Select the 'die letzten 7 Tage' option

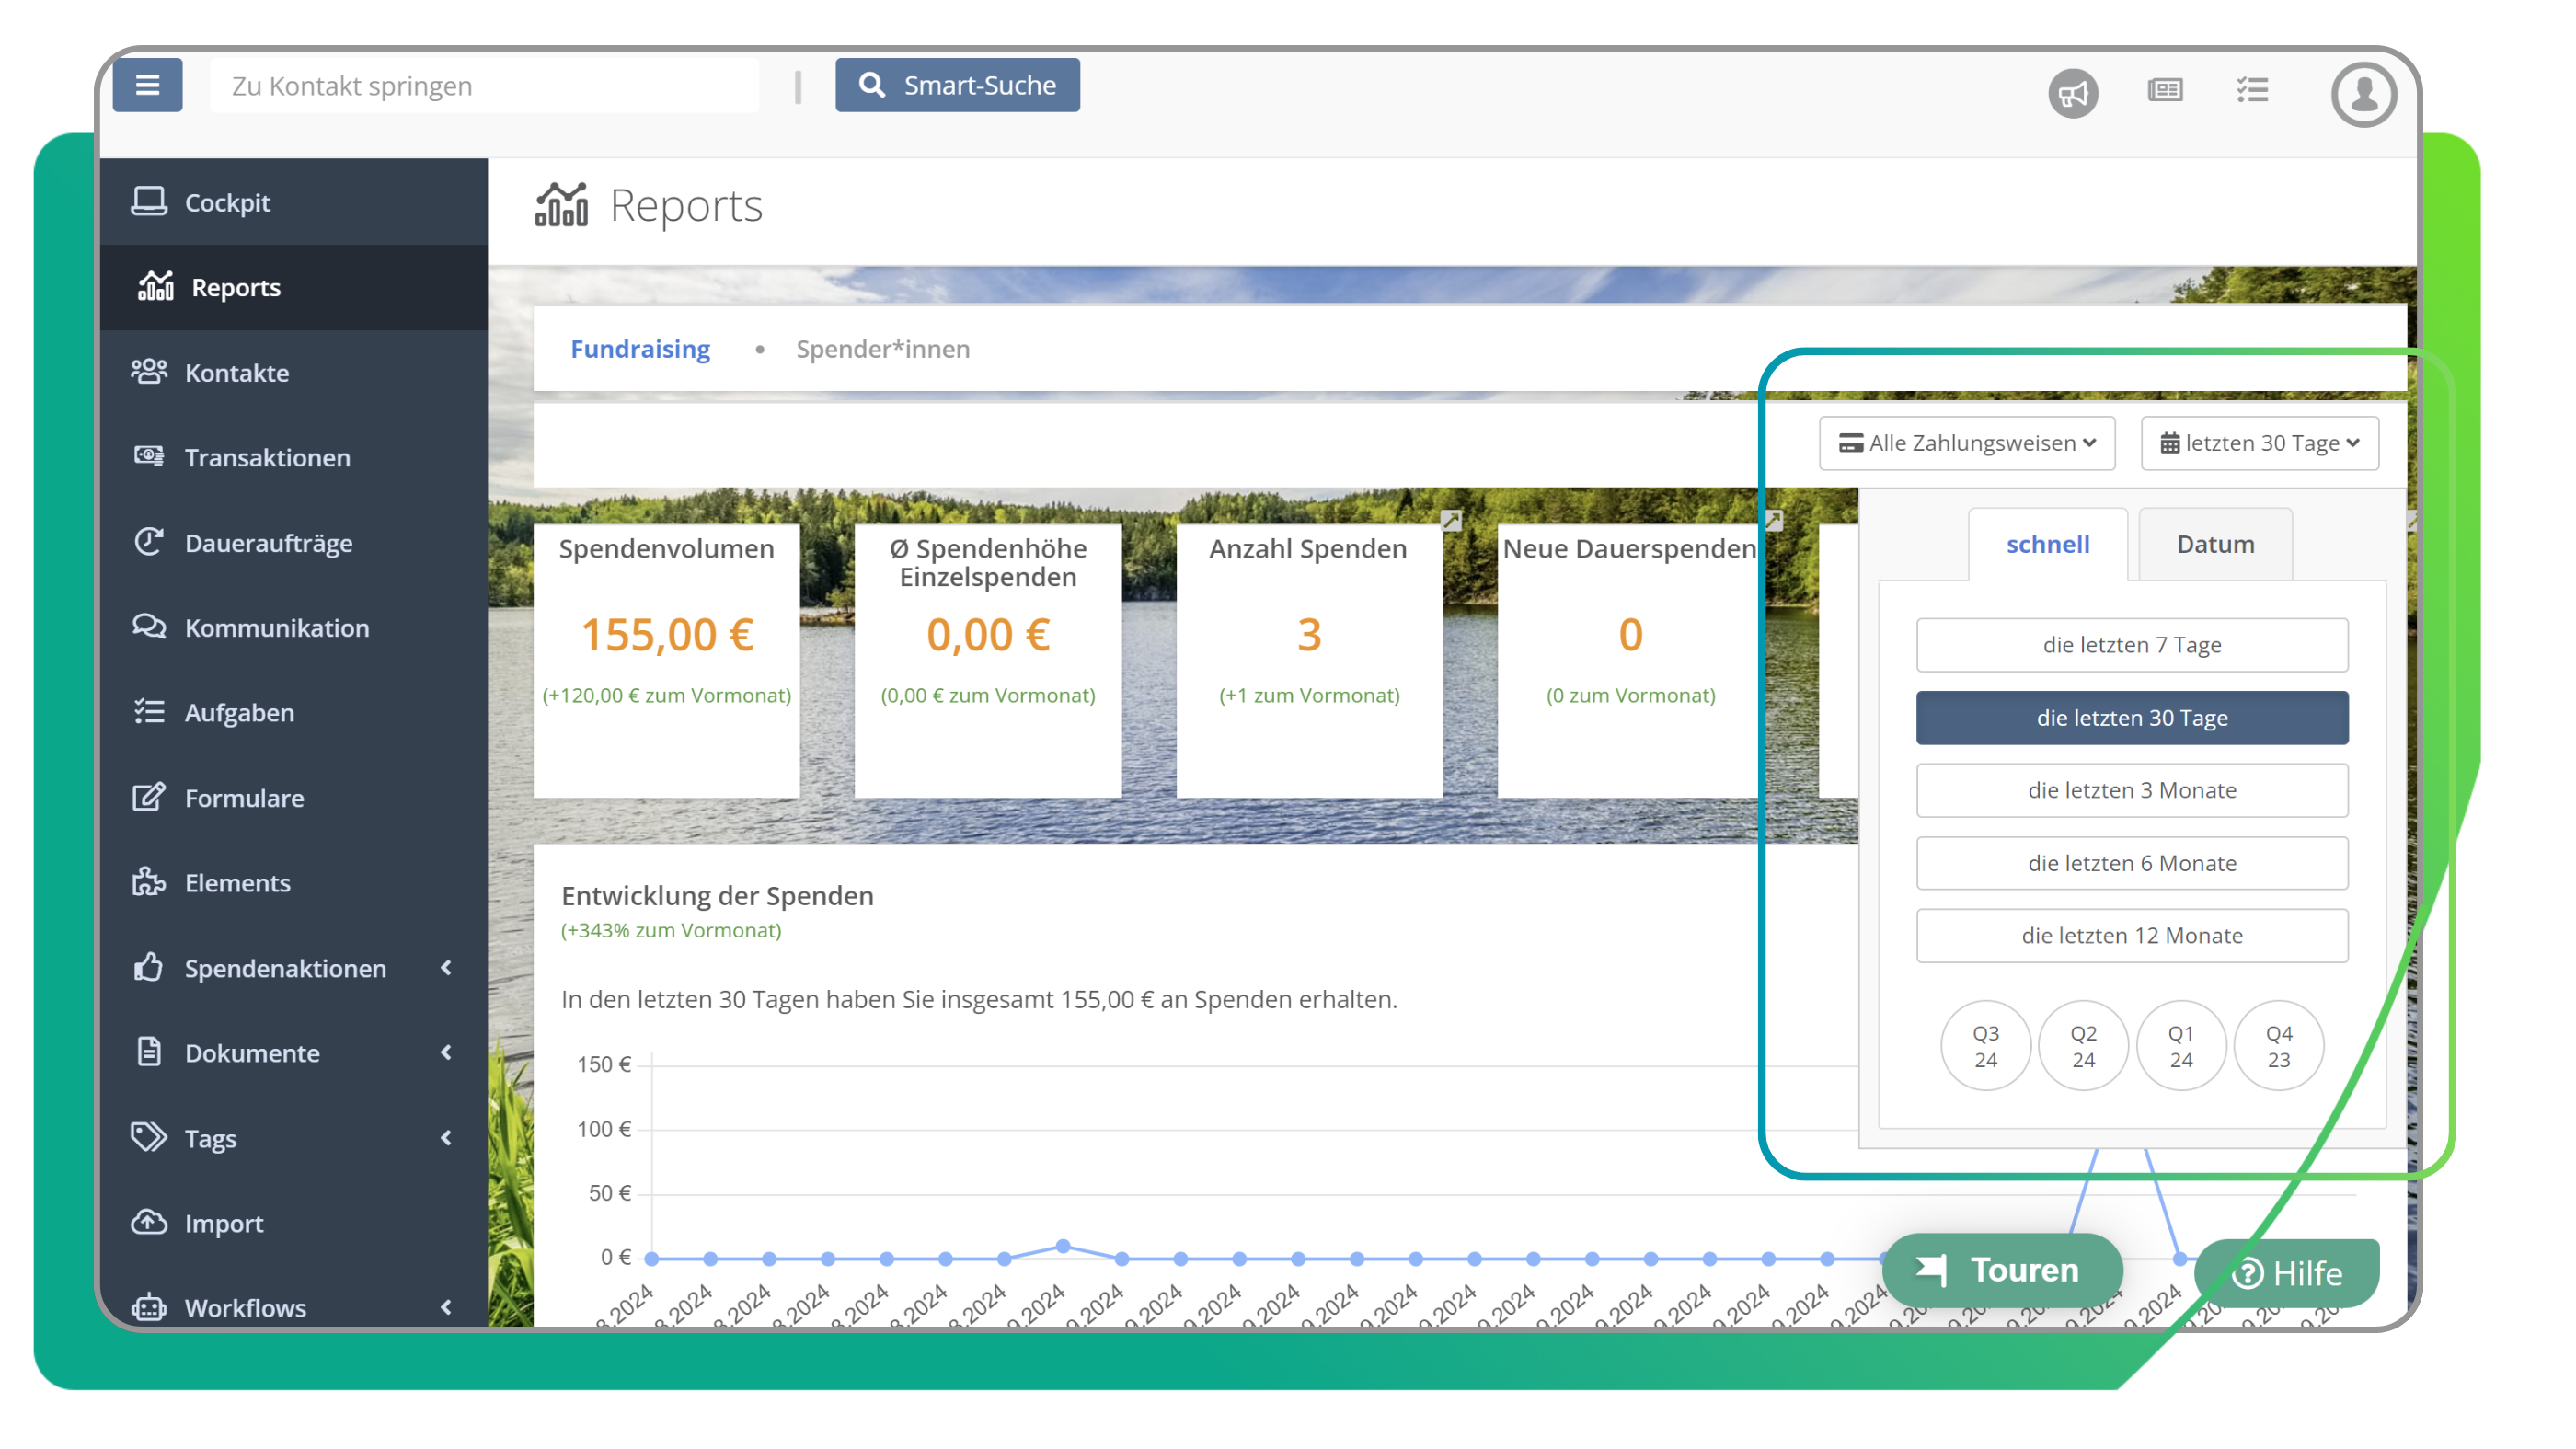(x=2131, y=645)
